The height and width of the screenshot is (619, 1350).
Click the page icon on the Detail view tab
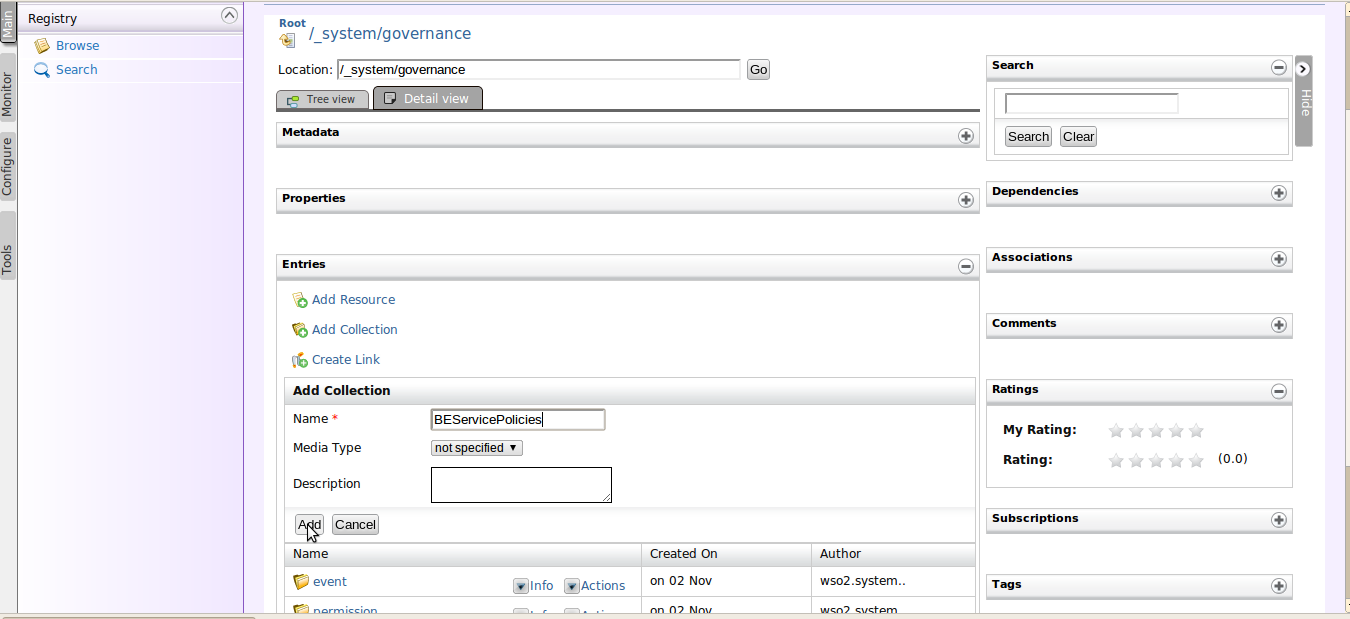[x=389, y=97]
